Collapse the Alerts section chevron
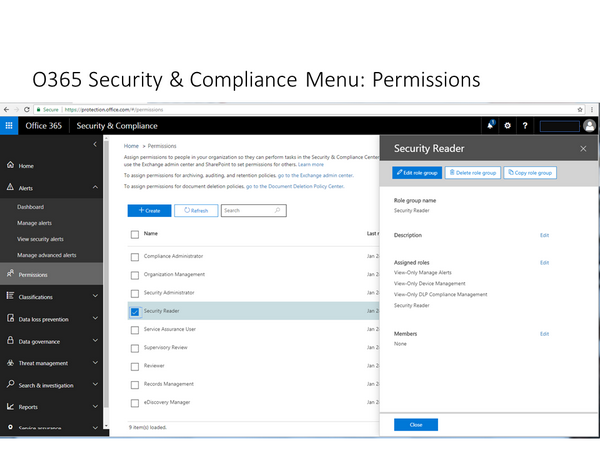This screenshot has width=600, height=450. point(95,187)
